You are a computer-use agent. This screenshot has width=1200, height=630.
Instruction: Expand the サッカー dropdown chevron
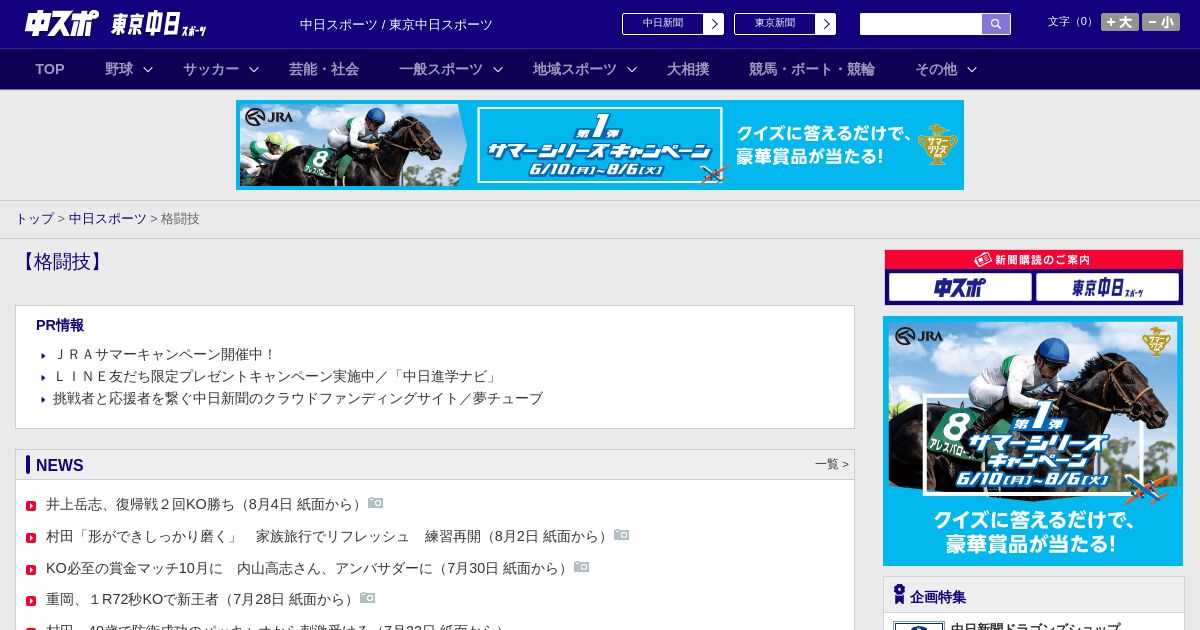pyautogui.click(x=254, y=70)
